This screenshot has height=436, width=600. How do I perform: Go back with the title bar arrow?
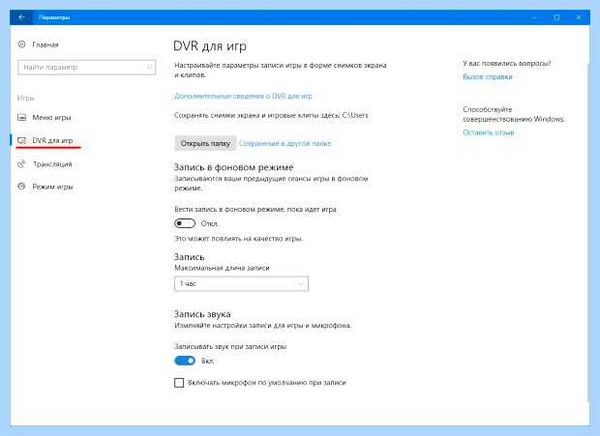click(x=21, y=17)
